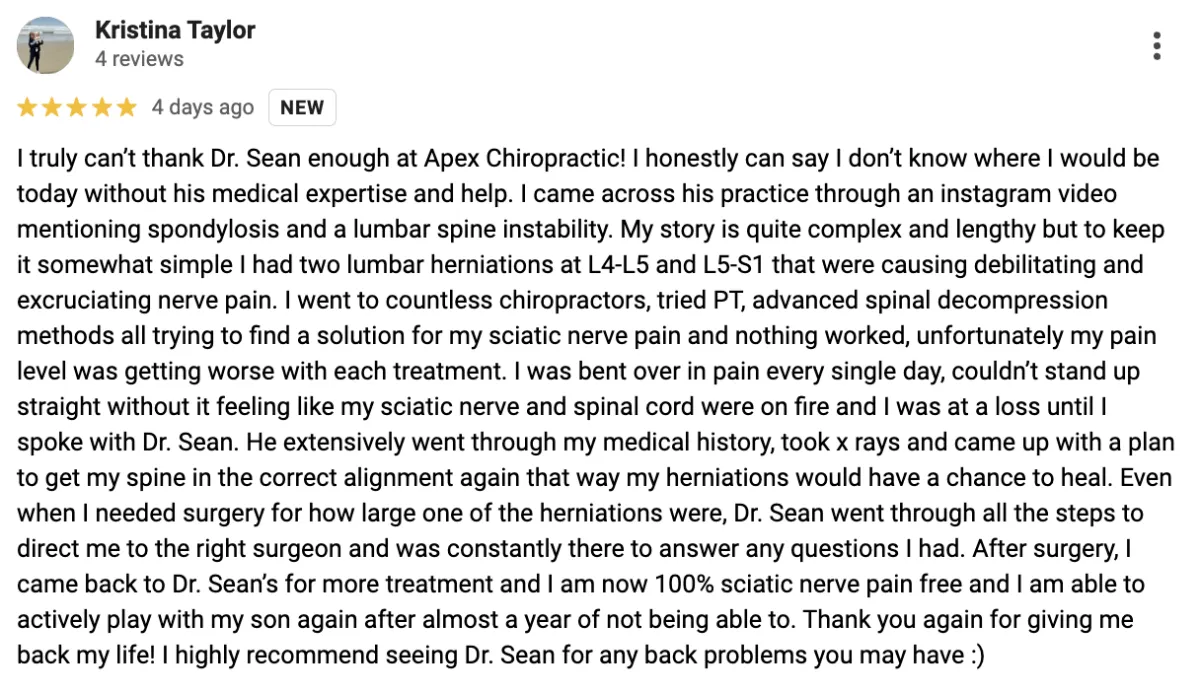Open the three-dot more options menu
This screenshot has width=1200, height=692.
pyautogui.click(x=1157, y=46)
